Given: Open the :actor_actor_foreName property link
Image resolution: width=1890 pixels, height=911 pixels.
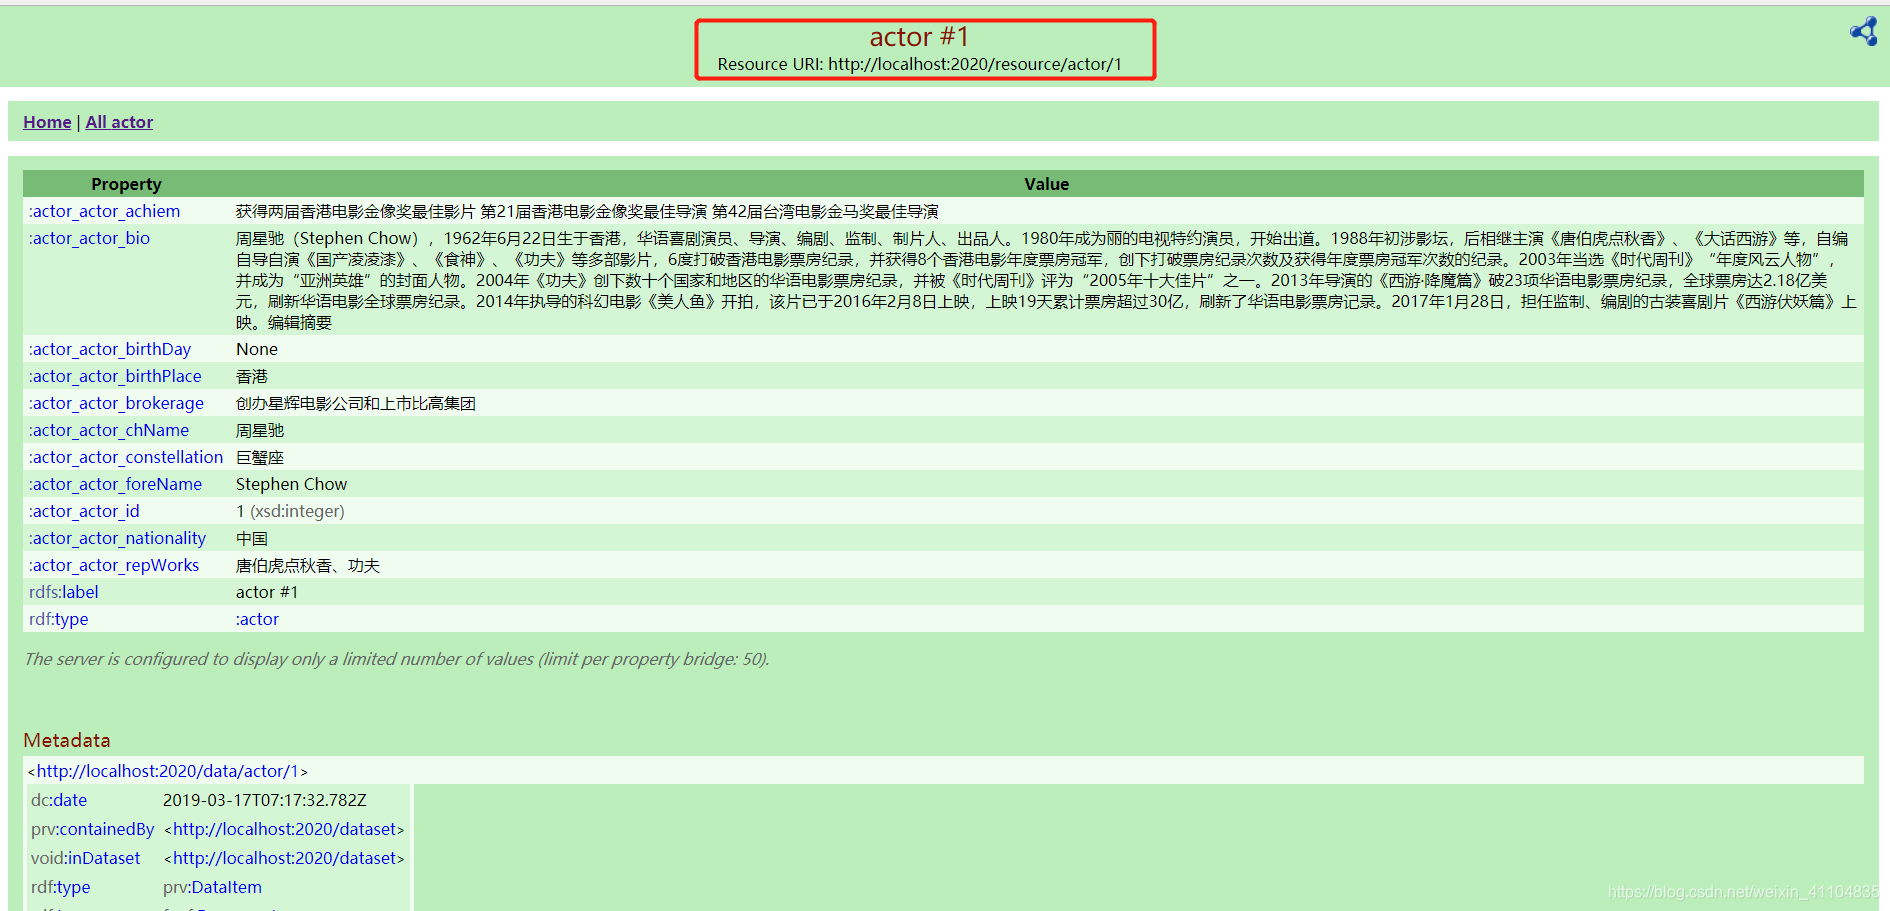Looking at the screenshot, I should (x=115, y=484).
